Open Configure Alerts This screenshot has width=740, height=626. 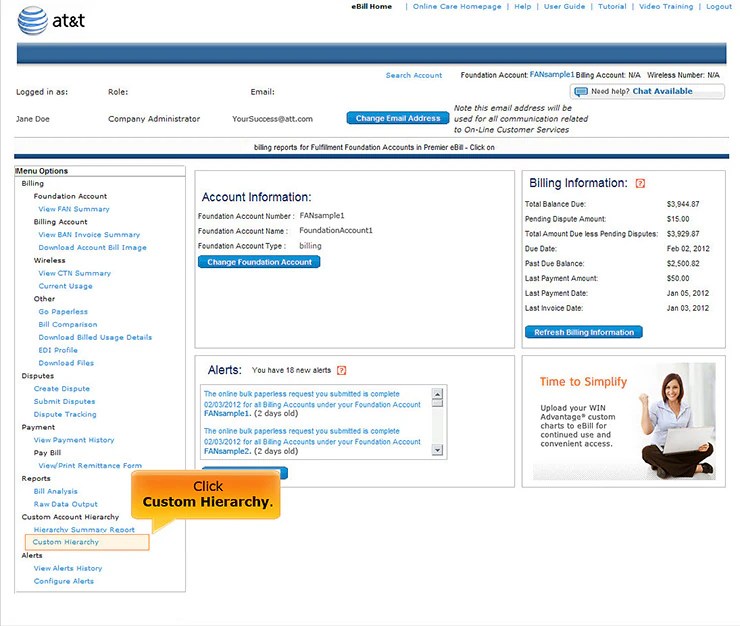[x=64, y=581]
